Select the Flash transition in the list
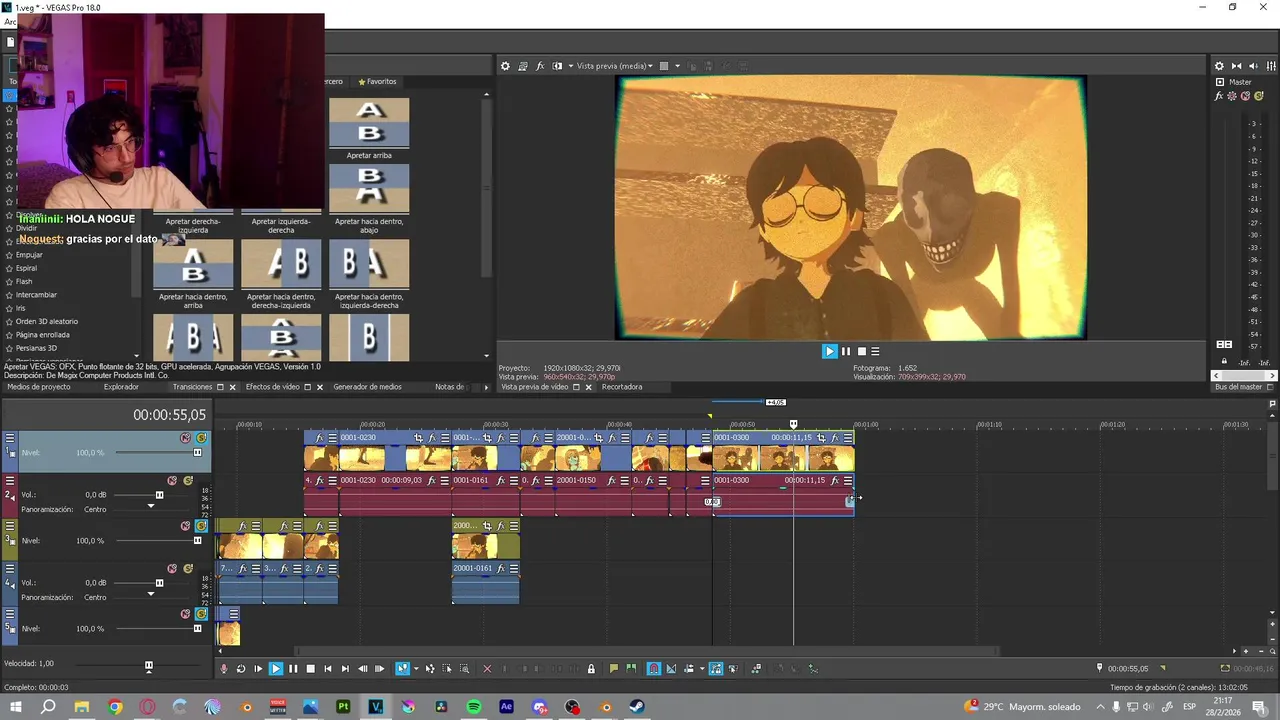1280x720 pixels. pyautogui.click(x=24, y=282)
